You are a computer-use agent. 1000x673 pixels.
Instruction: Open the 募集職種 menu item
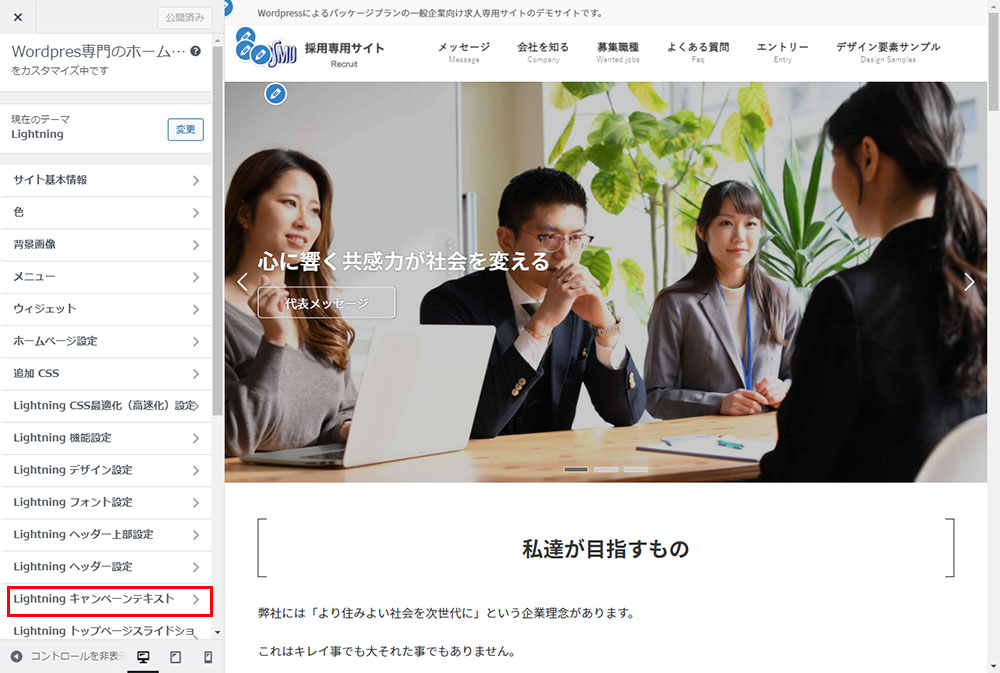click(617, 51)
